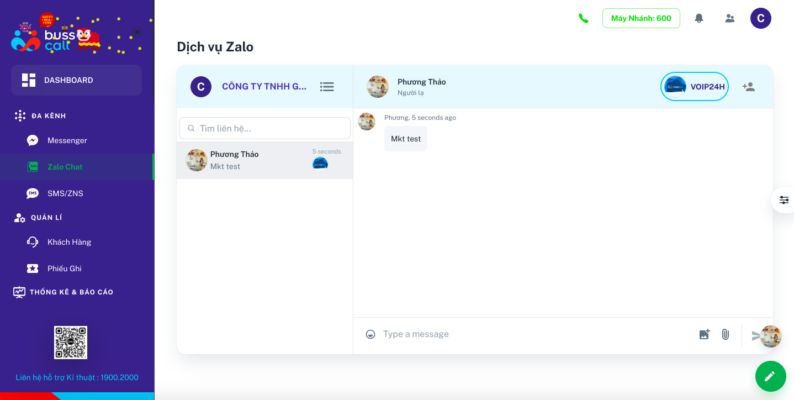Open the user profile avatar menu
Viewport: 794px width, 400px height.
[761, 18]
